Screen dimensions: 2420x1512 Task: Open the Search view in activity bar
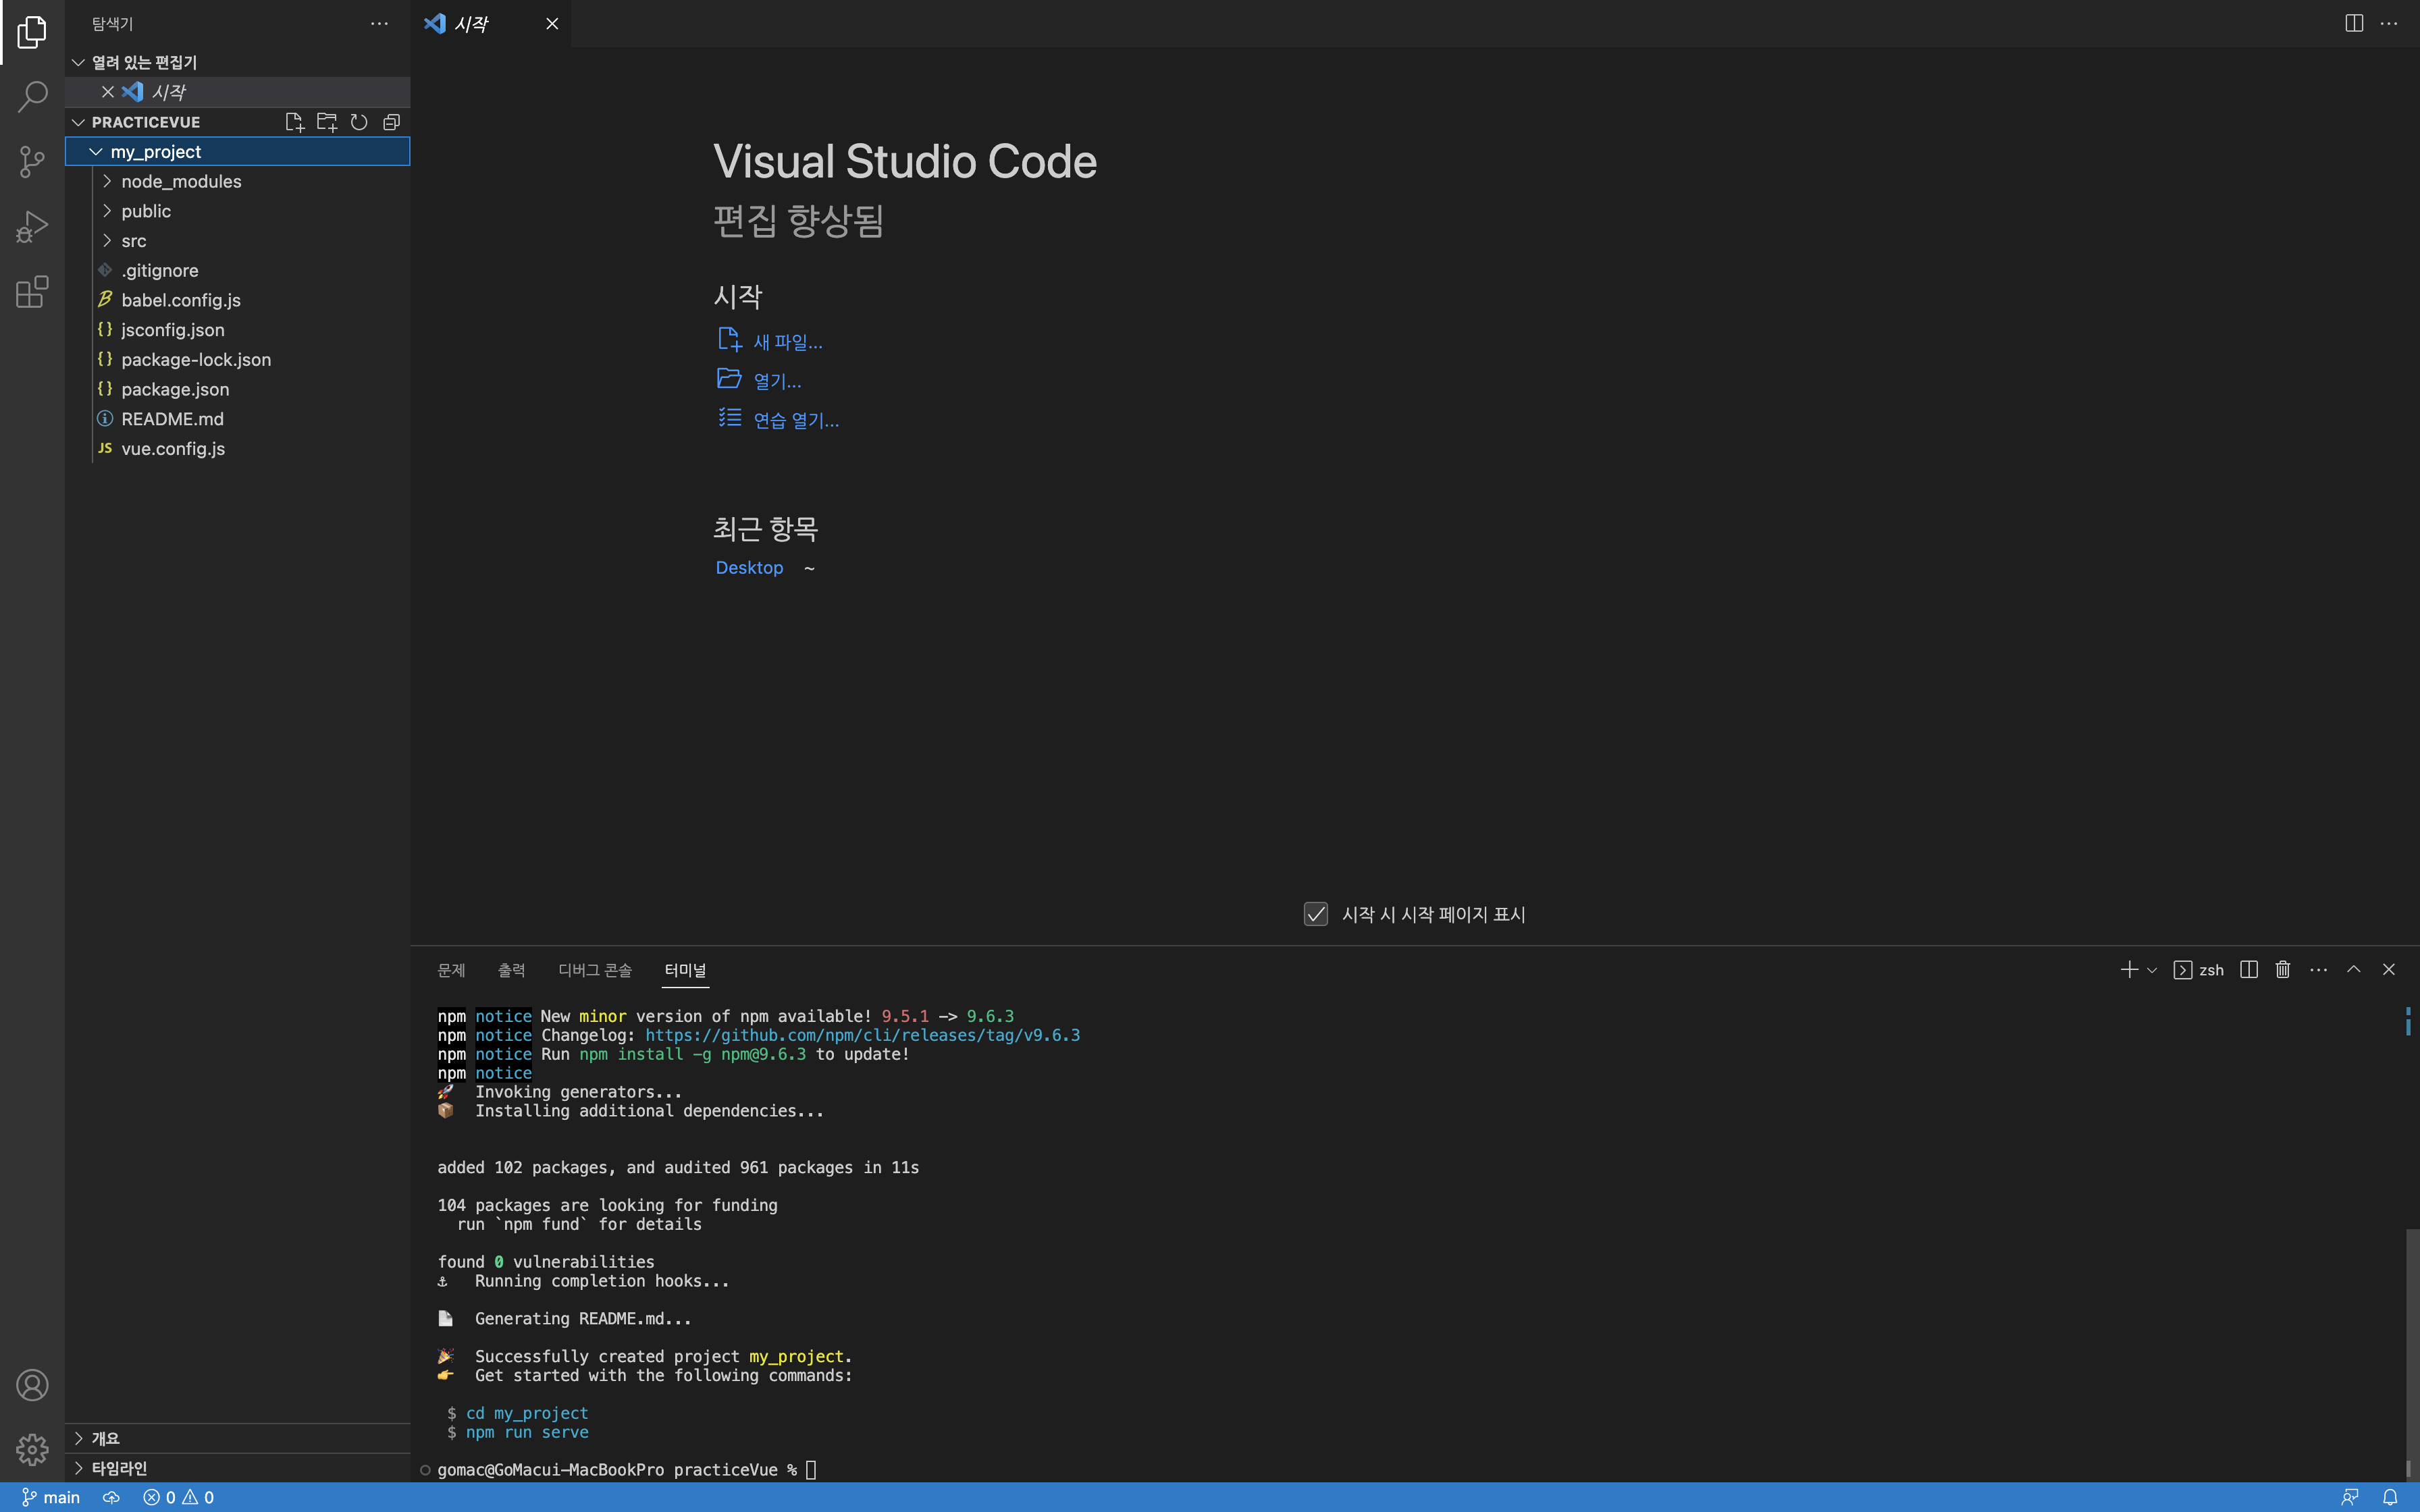32,97
